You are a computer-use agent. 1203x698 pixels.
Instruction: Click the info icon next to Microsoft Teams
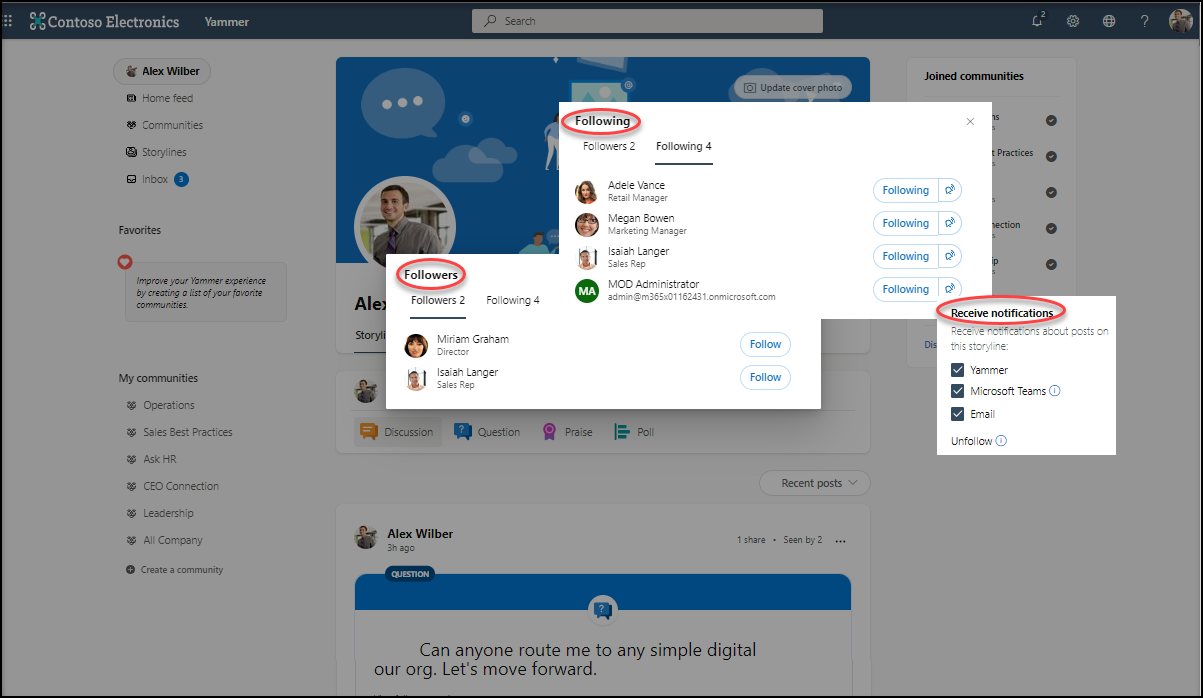click(1055, 391)
